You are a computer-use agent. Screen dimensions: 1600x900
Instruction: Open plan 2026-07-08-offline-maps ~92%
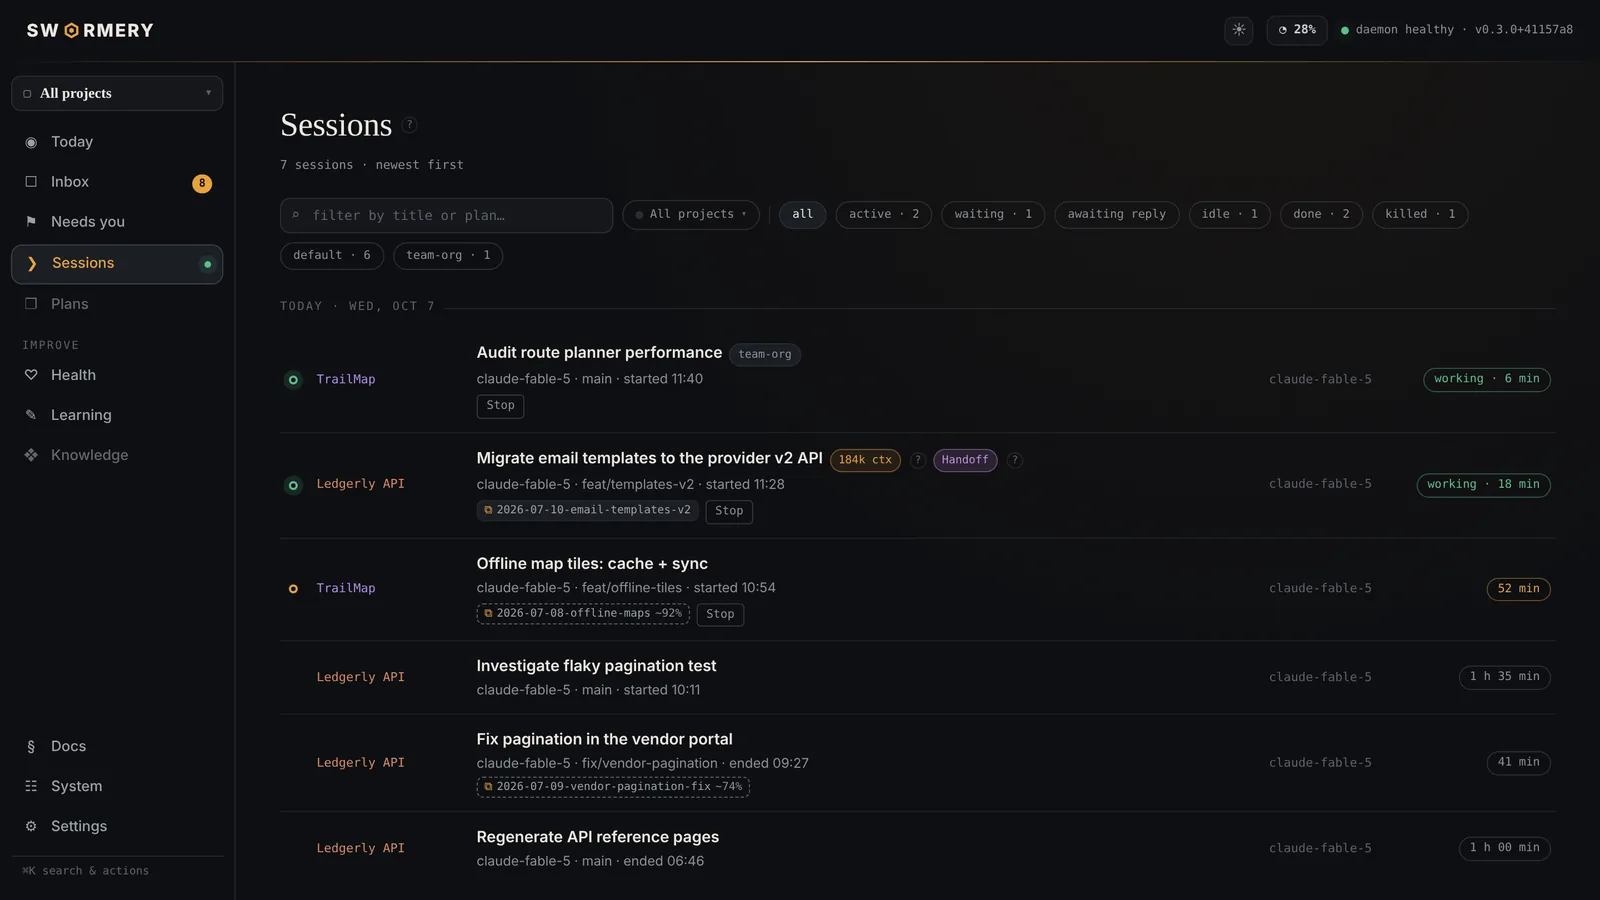[x=583, y=614]
